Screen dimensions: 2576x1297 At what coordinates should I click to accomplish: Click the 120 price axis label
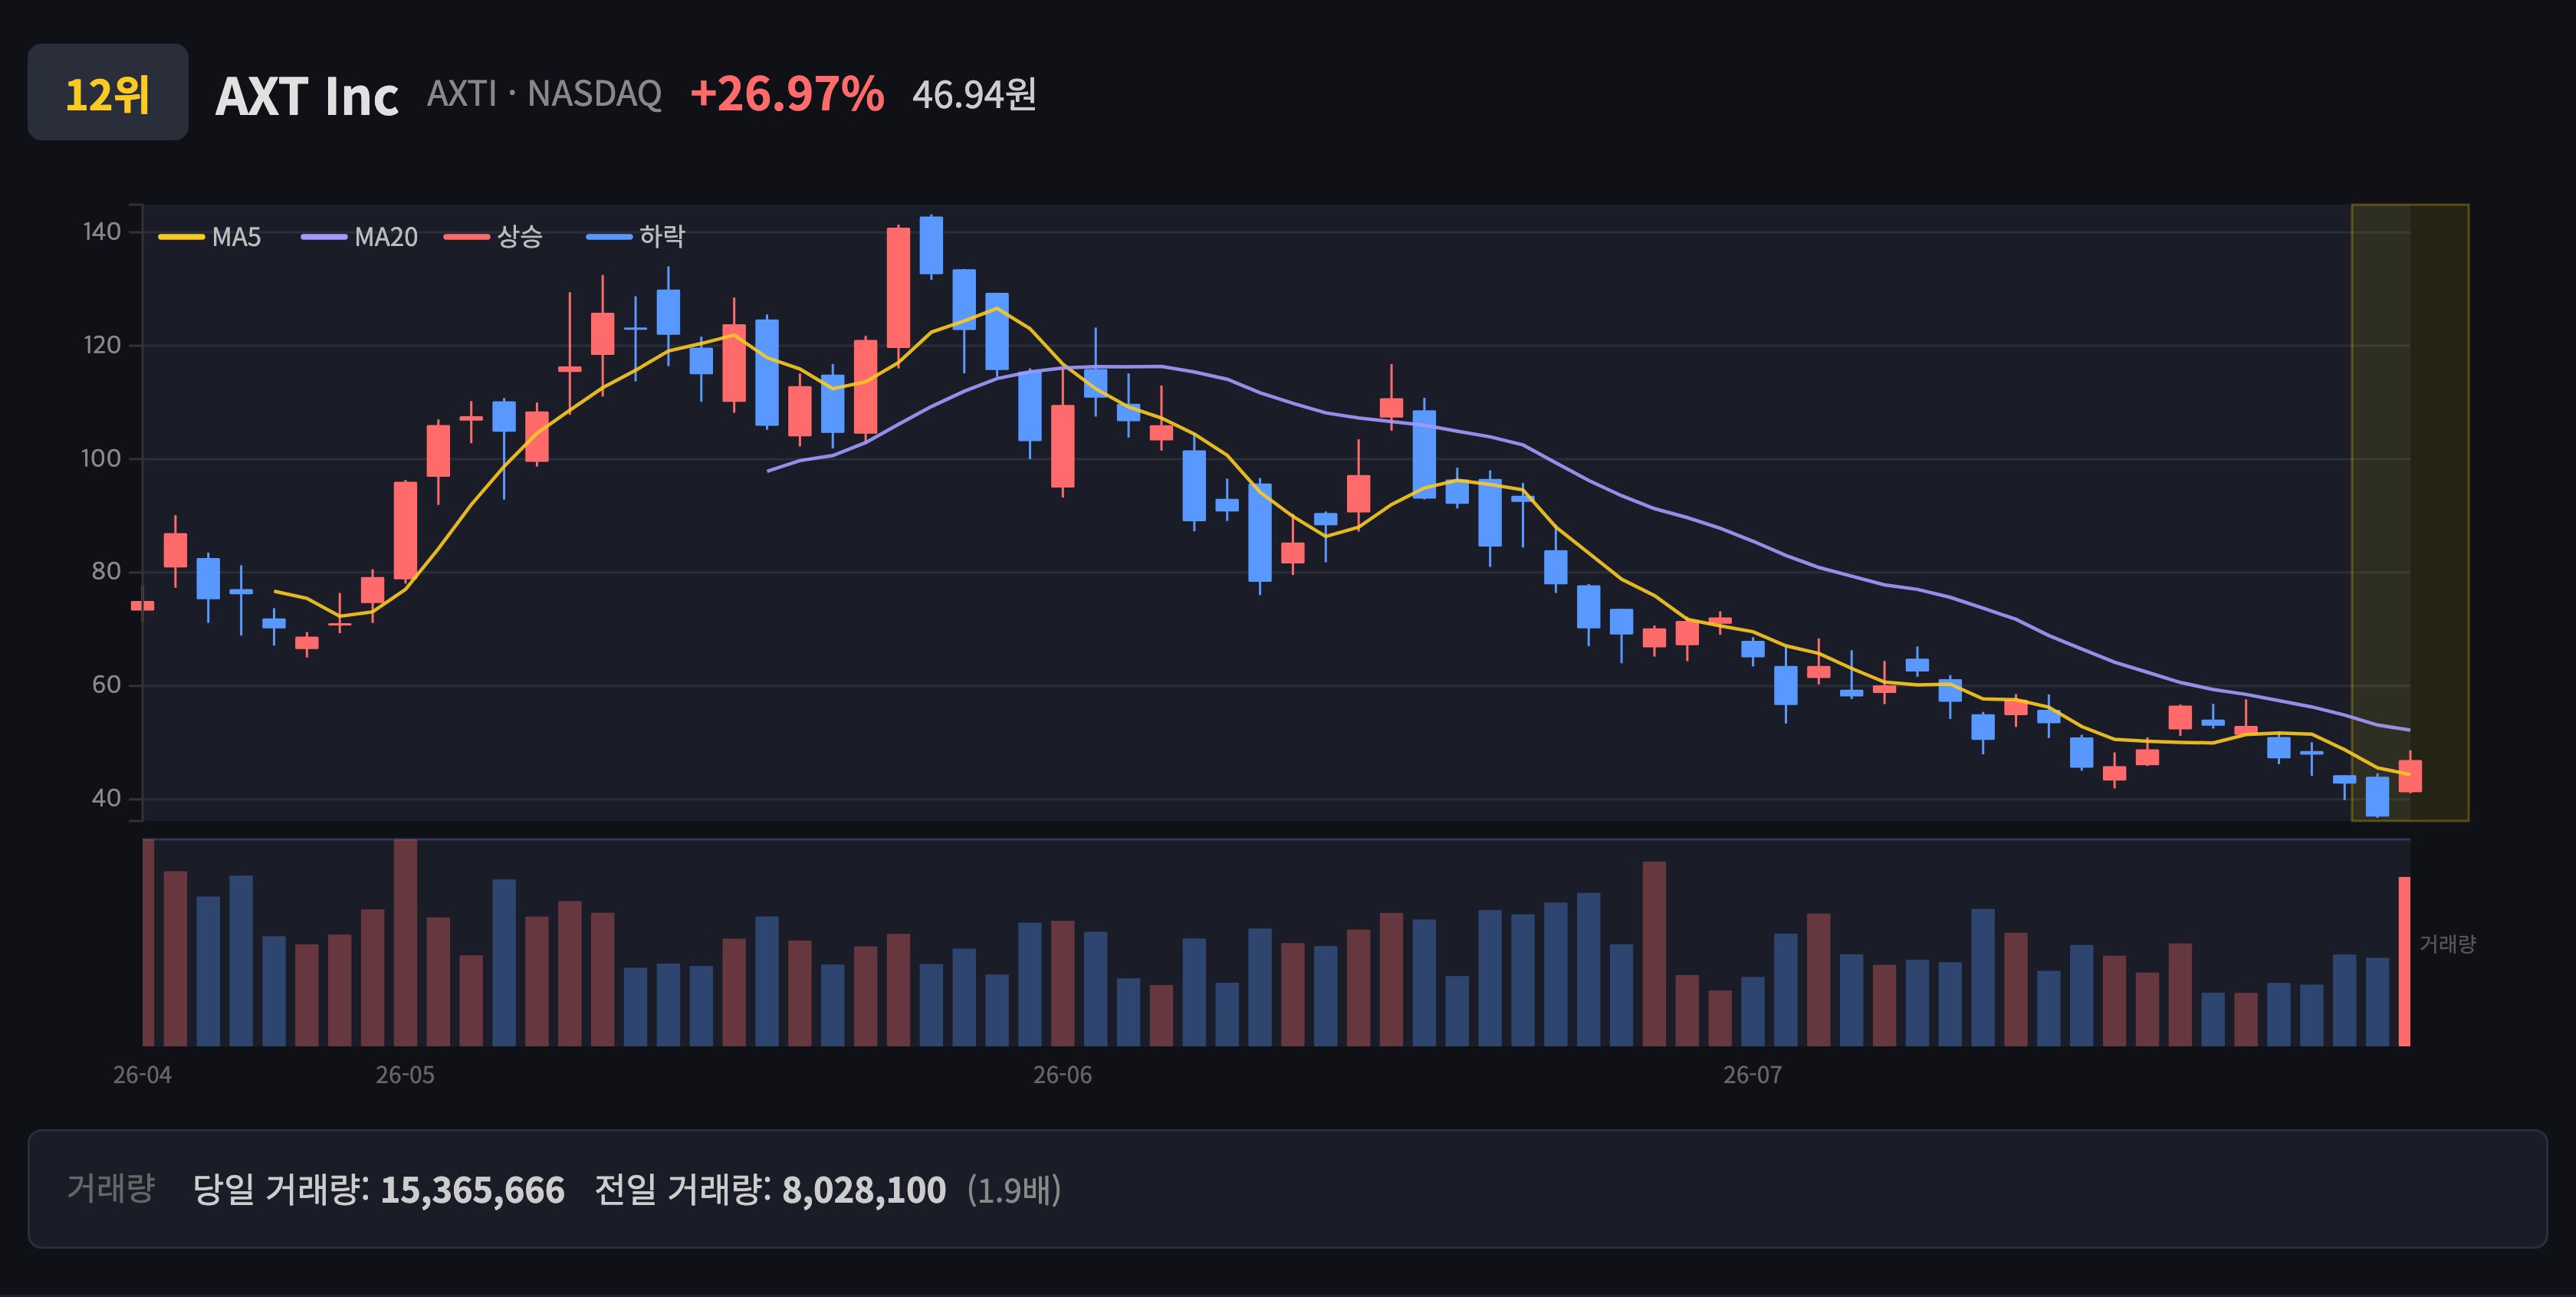(x=102, y=345)
